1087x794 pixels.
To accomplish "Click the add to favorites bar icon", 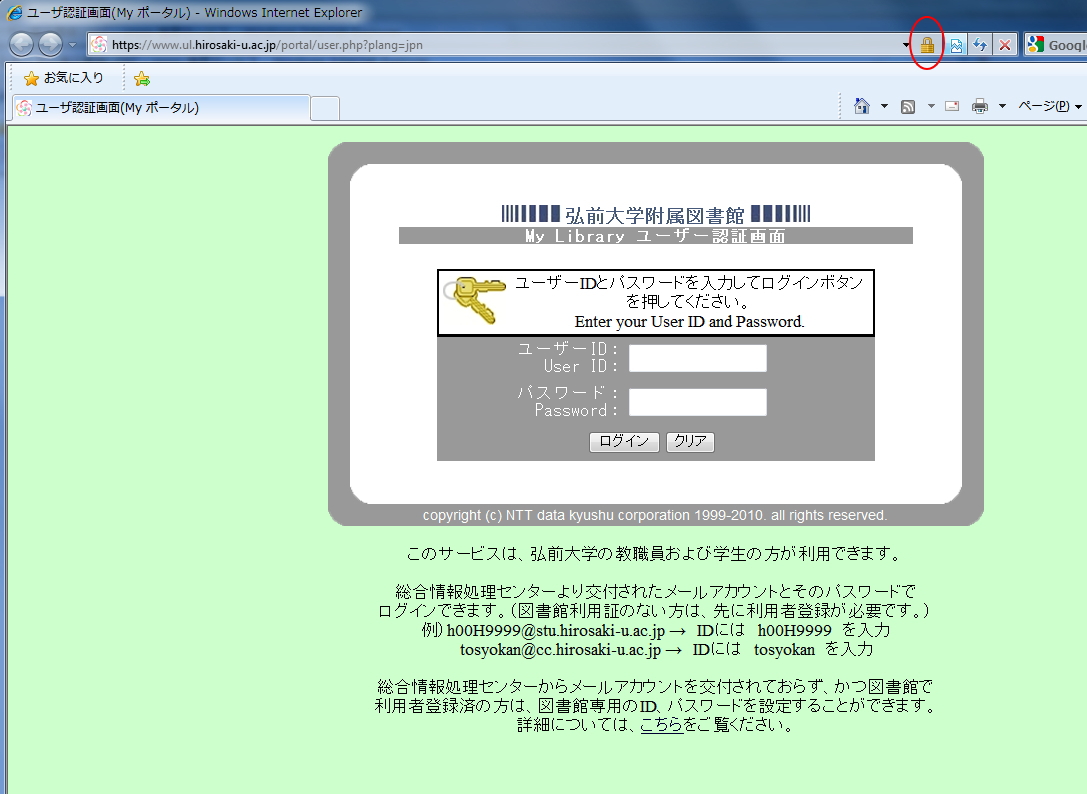I will point(141,78).
